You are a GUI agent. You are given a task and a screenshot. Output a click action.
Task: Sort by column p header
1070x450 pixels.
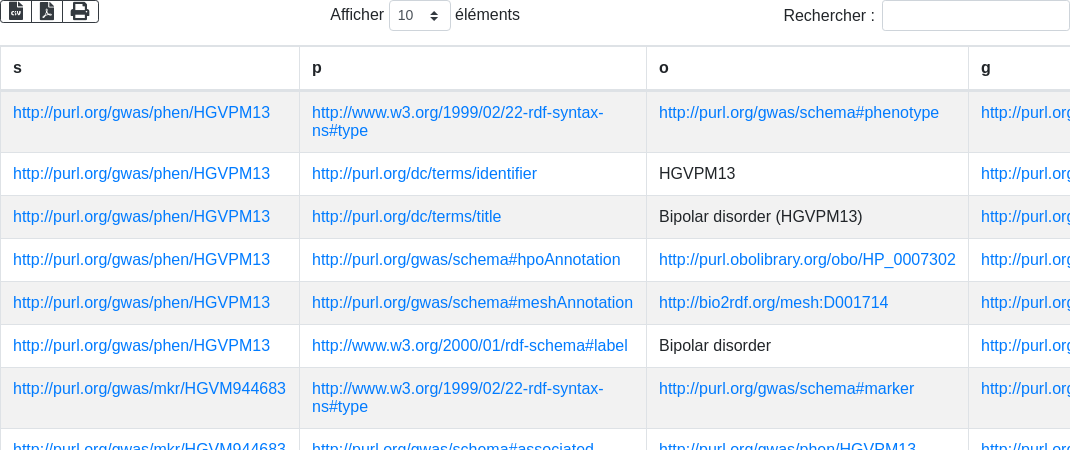(x=473, y=68)
